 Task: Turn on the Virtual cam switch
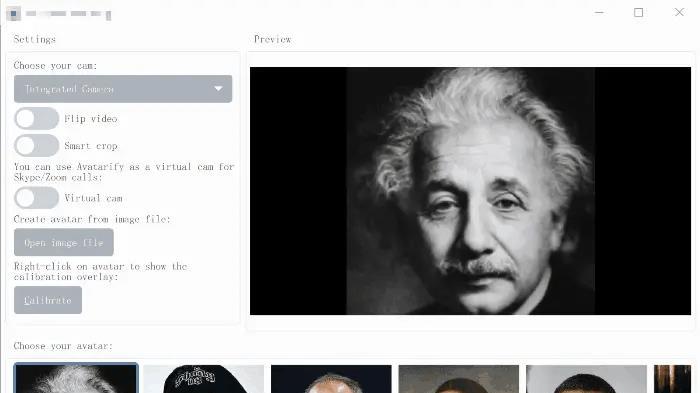36,198
